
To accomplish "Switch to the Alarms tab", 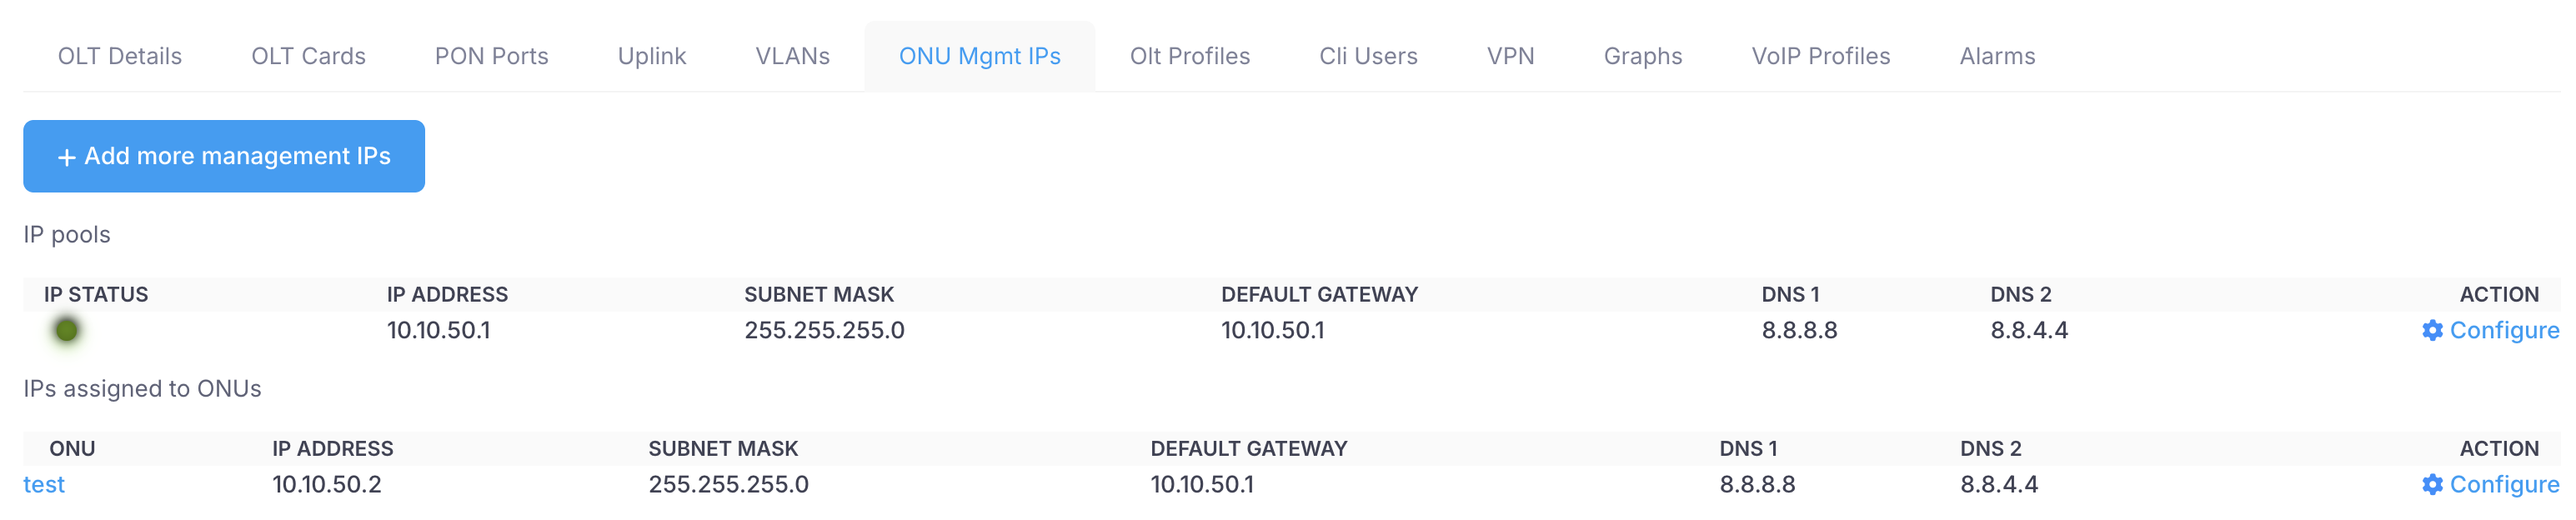I will pyautogui.click(x=1997, y=56).
